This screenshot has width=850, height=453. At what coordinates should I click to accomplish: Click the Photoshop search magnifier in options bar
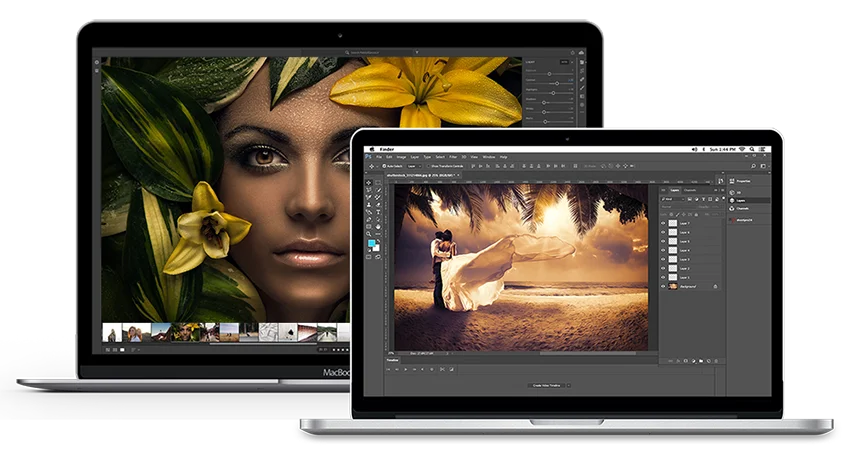[x=754, y=166]
